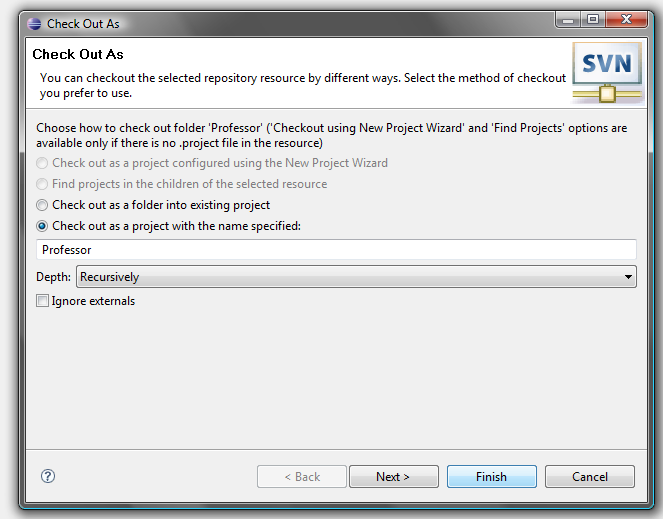Click the help question mark icon

[x=48, y=476]
